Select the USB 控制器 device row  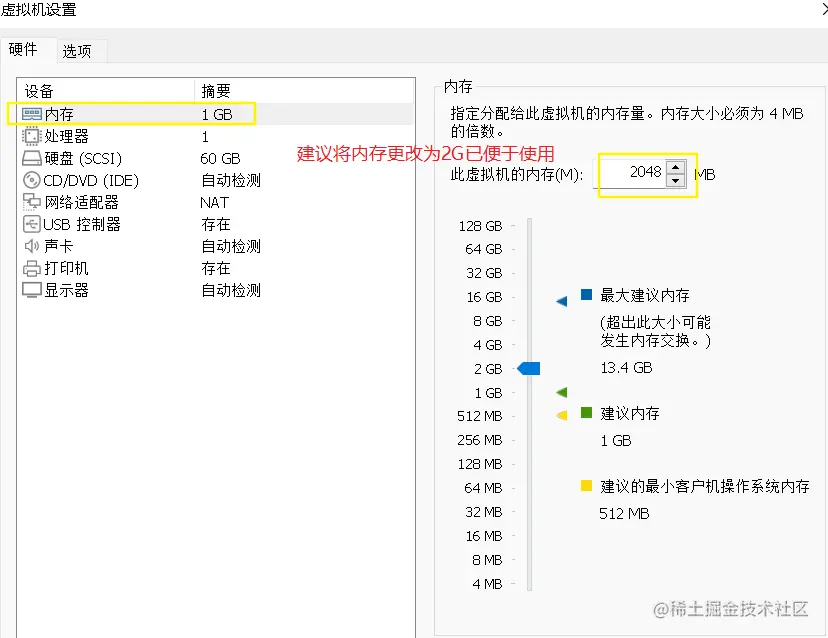pos(215,224)
